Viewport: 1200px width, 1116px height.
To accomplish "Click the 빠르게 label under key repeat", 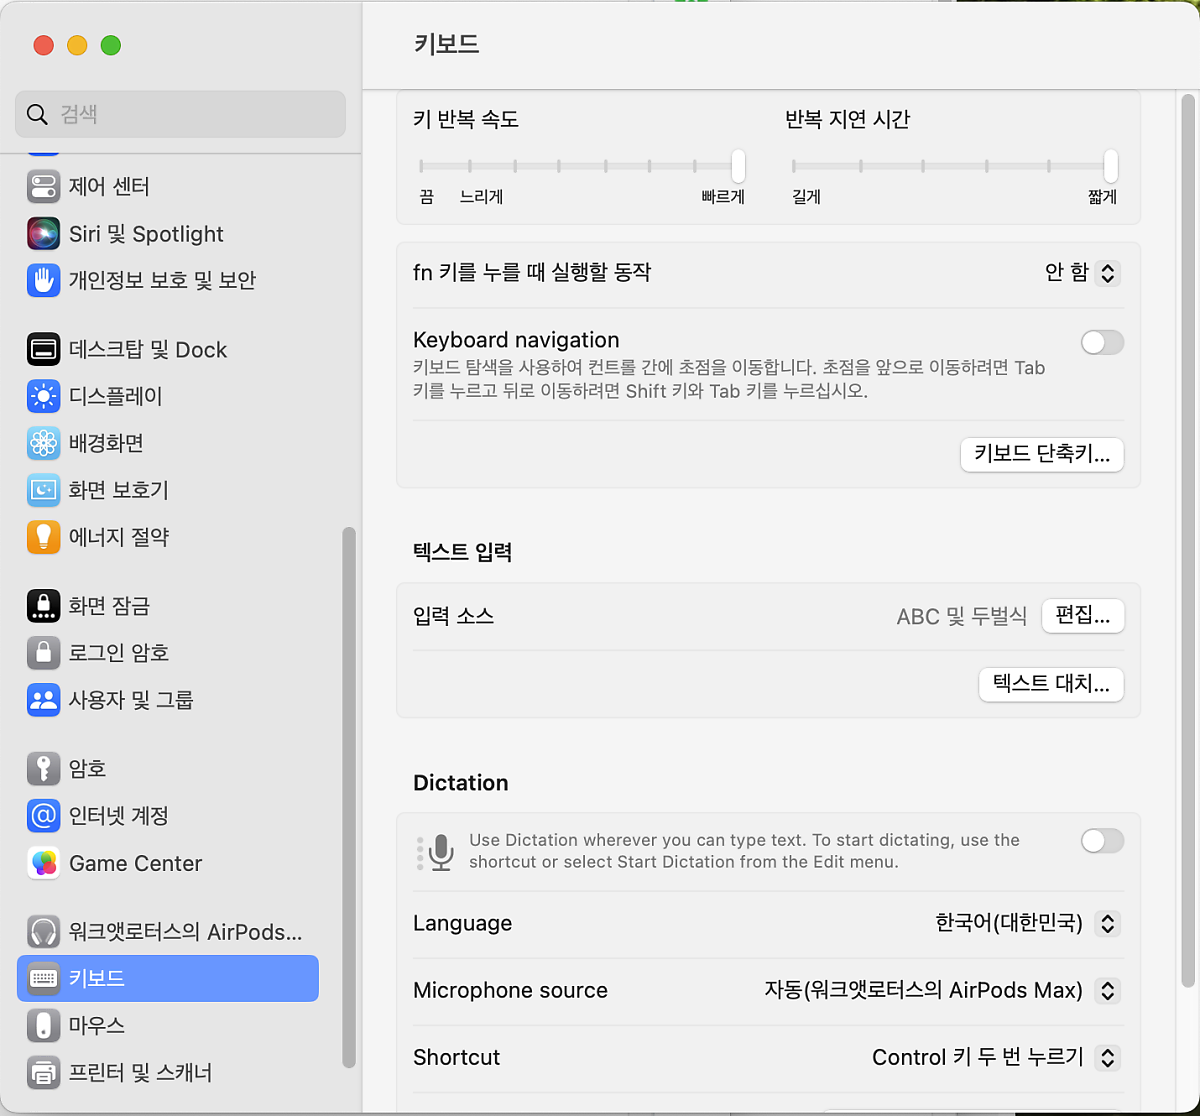I will tap(723, 197).
